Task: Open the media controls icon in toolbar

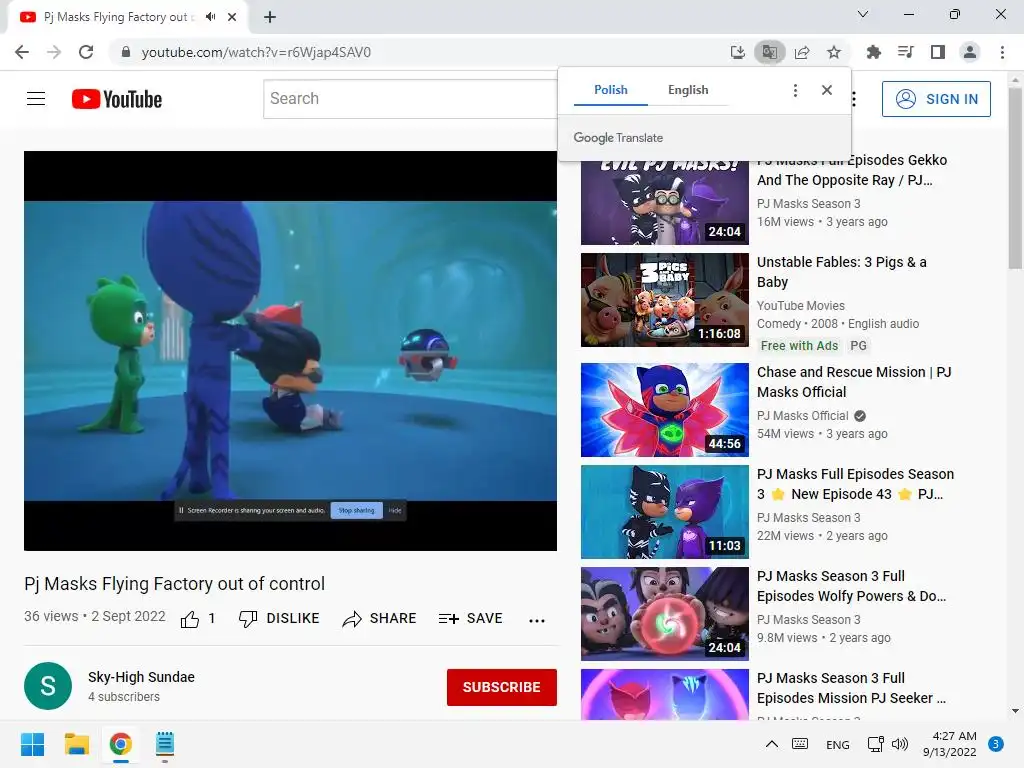Action: coord(905,52)
